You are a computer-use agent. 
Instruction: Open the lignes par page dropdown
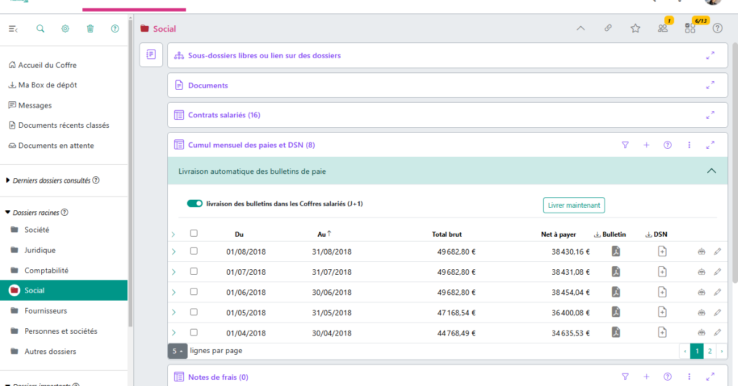coord(177,351)
